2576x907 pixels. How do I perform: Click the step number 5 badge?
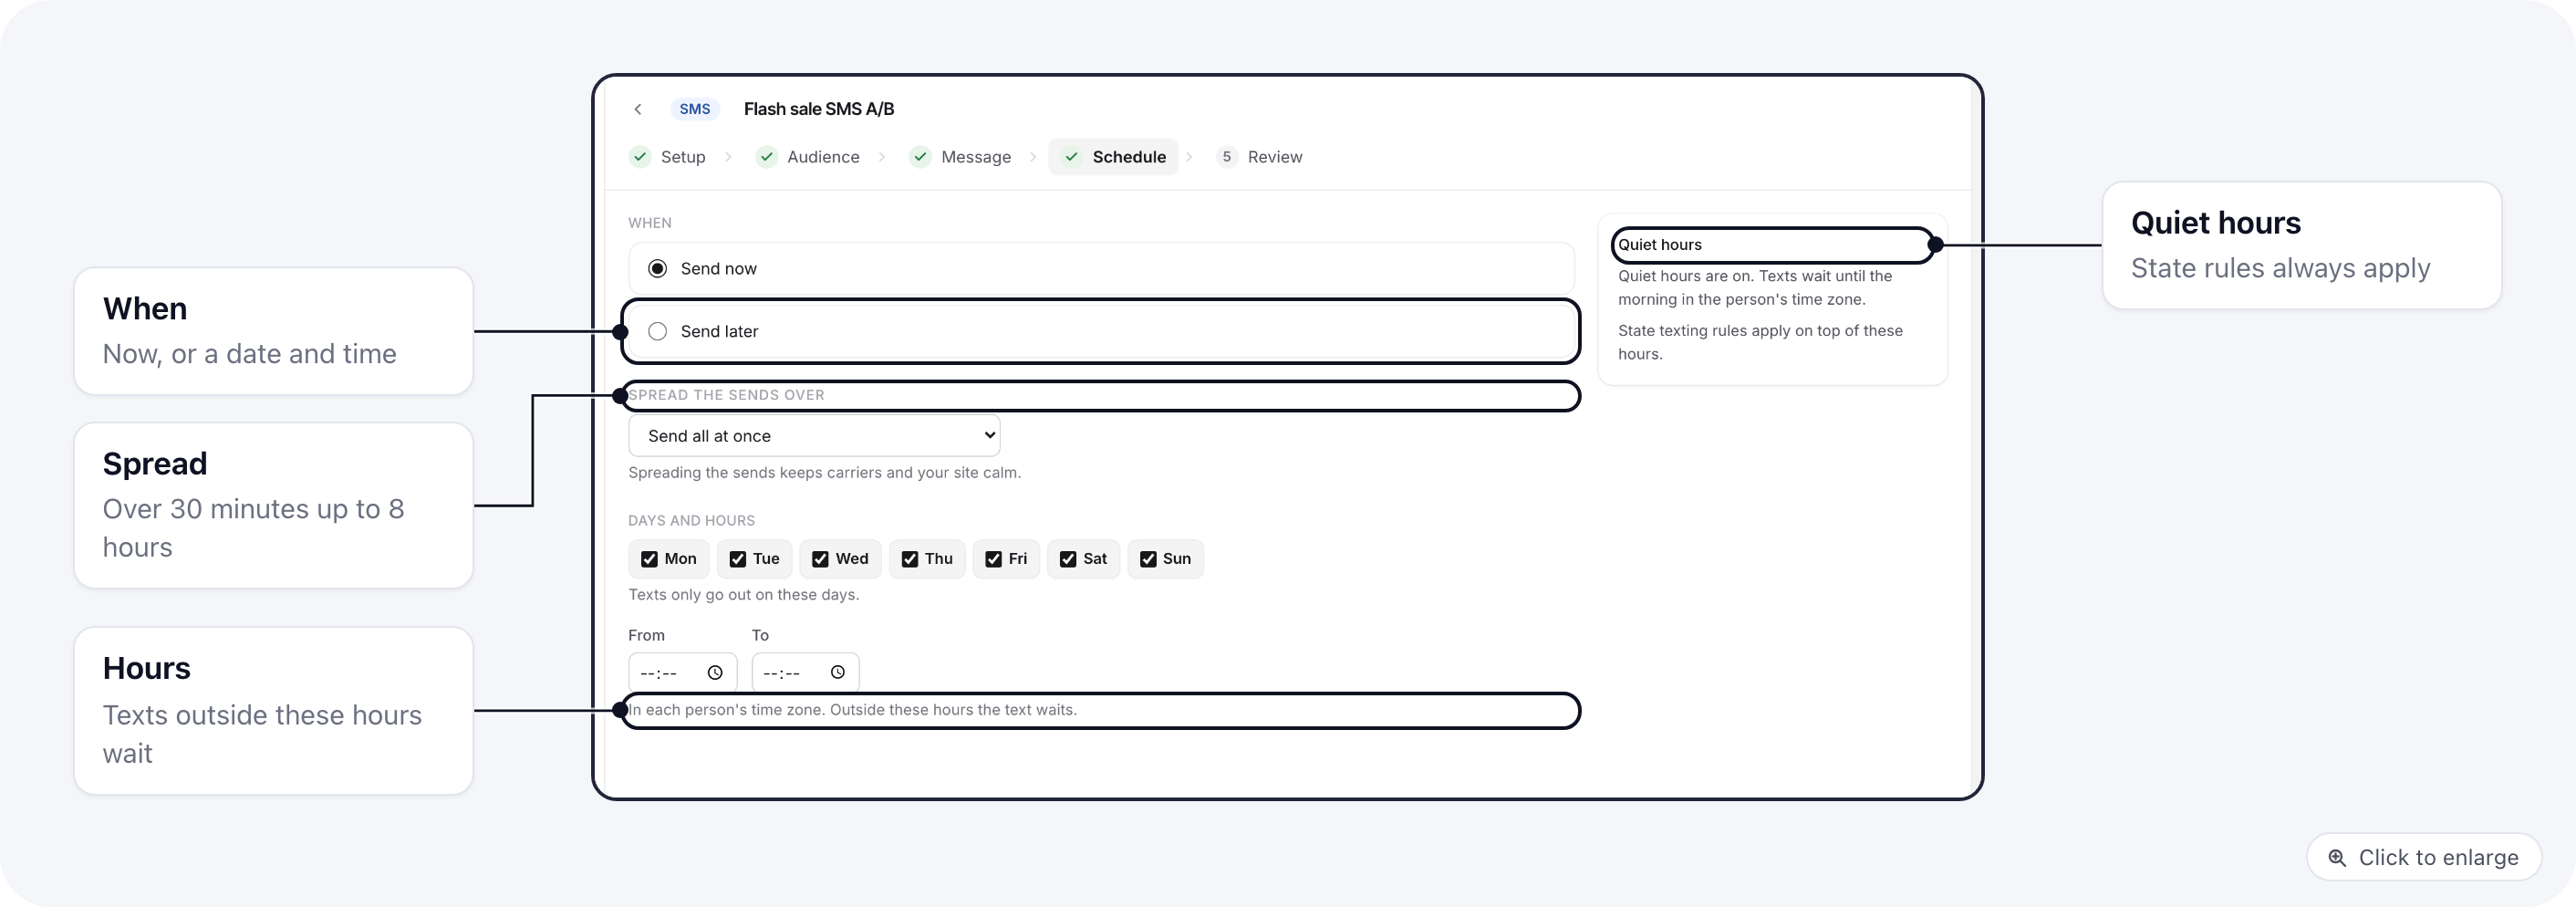(1226, 157)
